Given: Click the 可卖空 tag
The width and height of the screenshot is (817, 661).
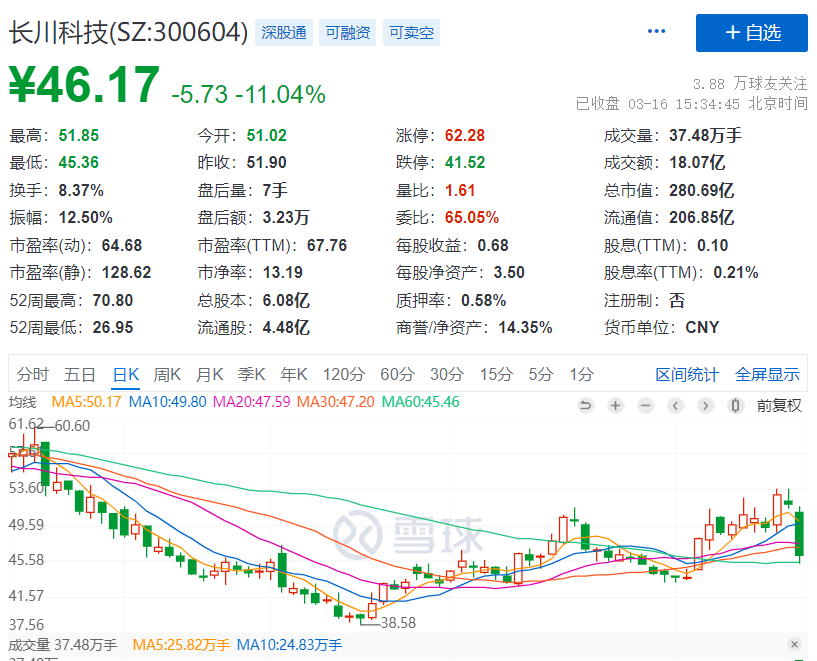Looking at the screenshot, I should click(x=411, y=33).
